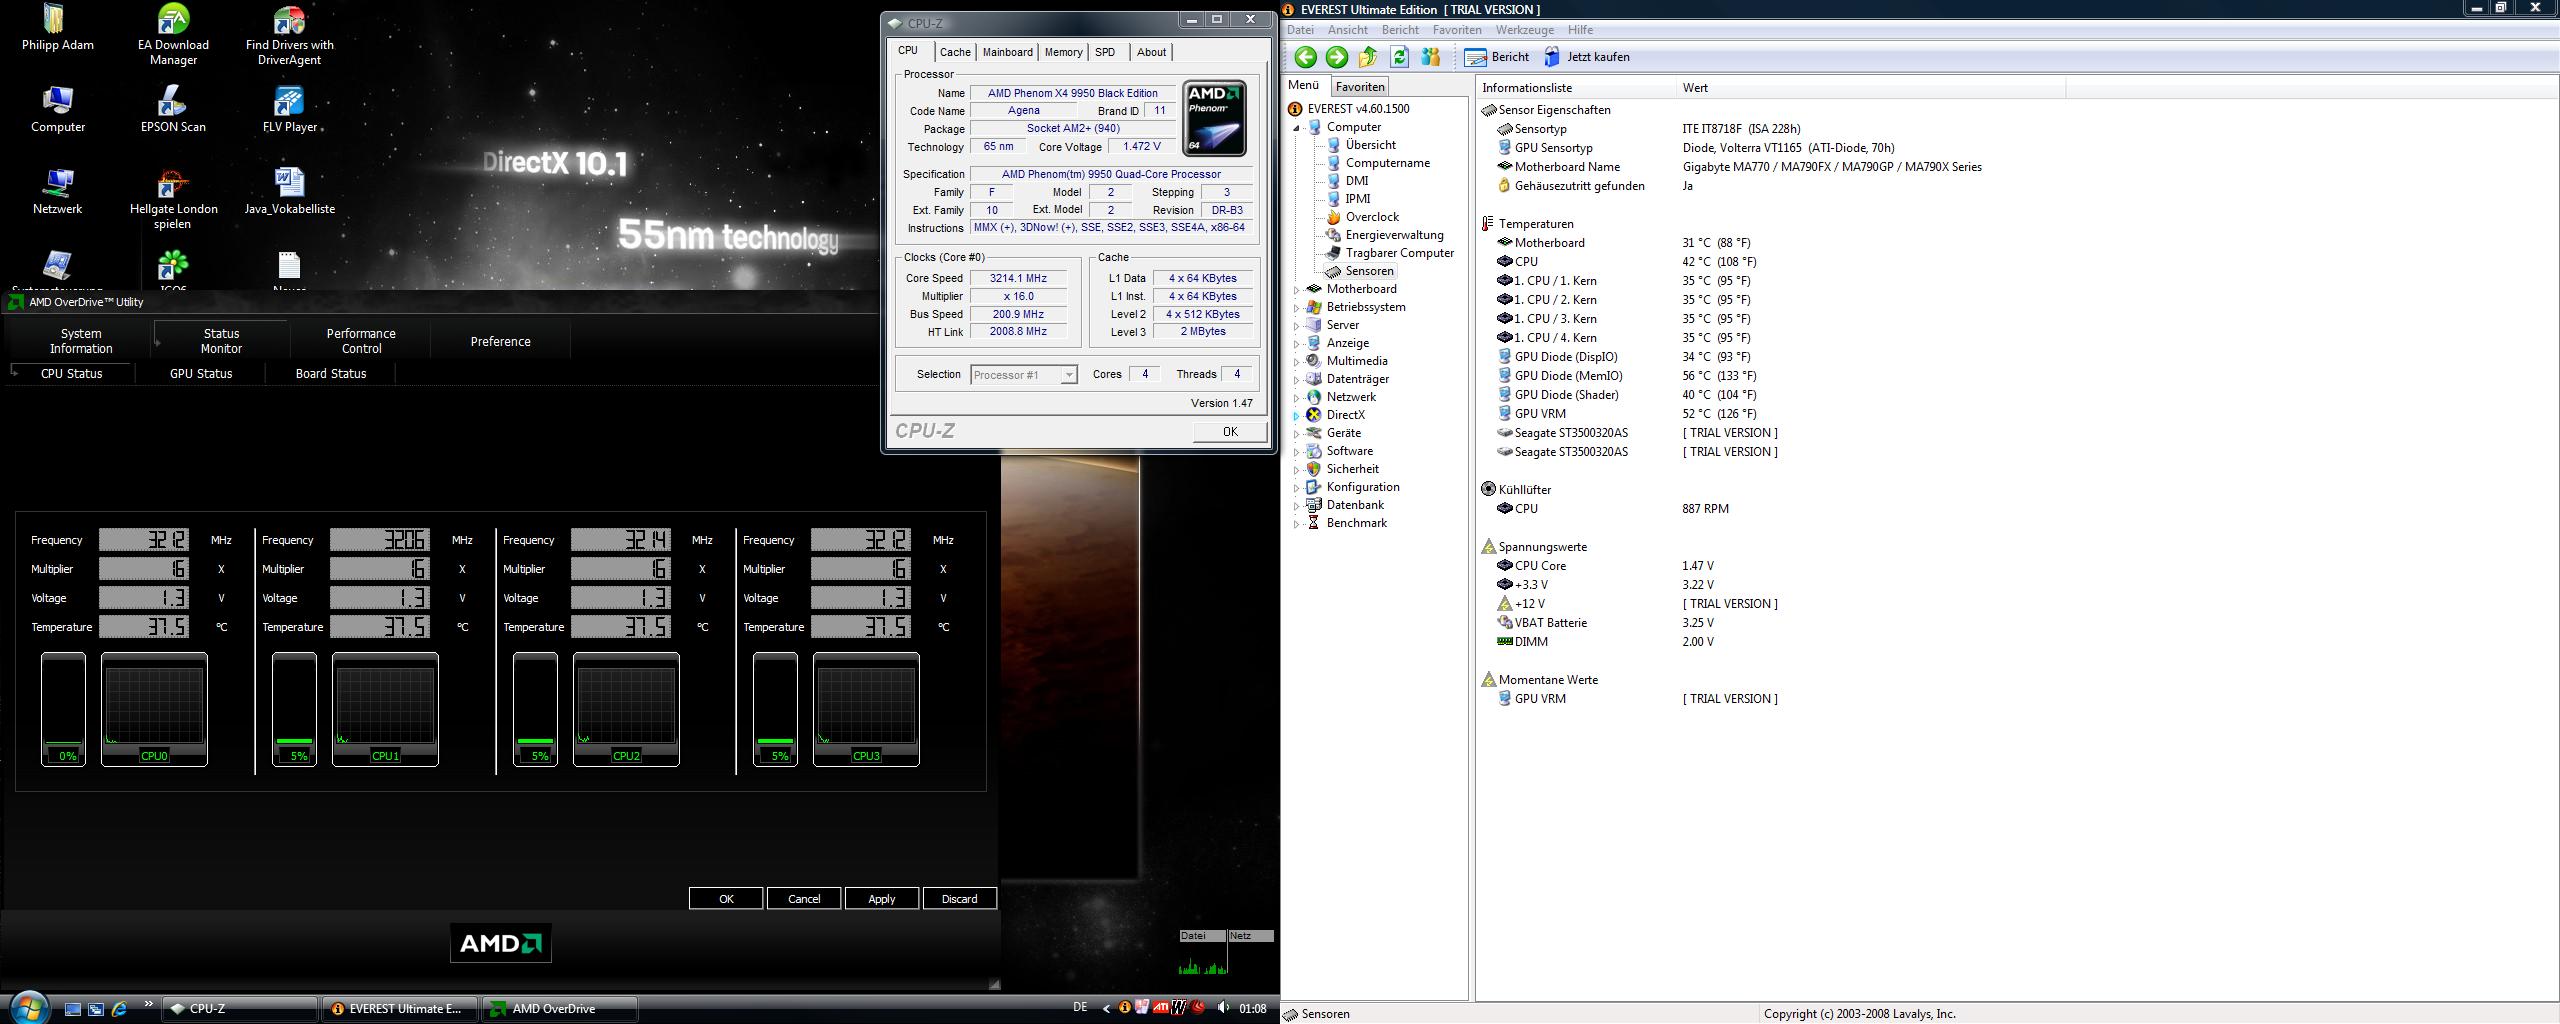2560x1024 pixels.
Task: Click the CPU1 usage graph
Action: click(x=385, y=709)
